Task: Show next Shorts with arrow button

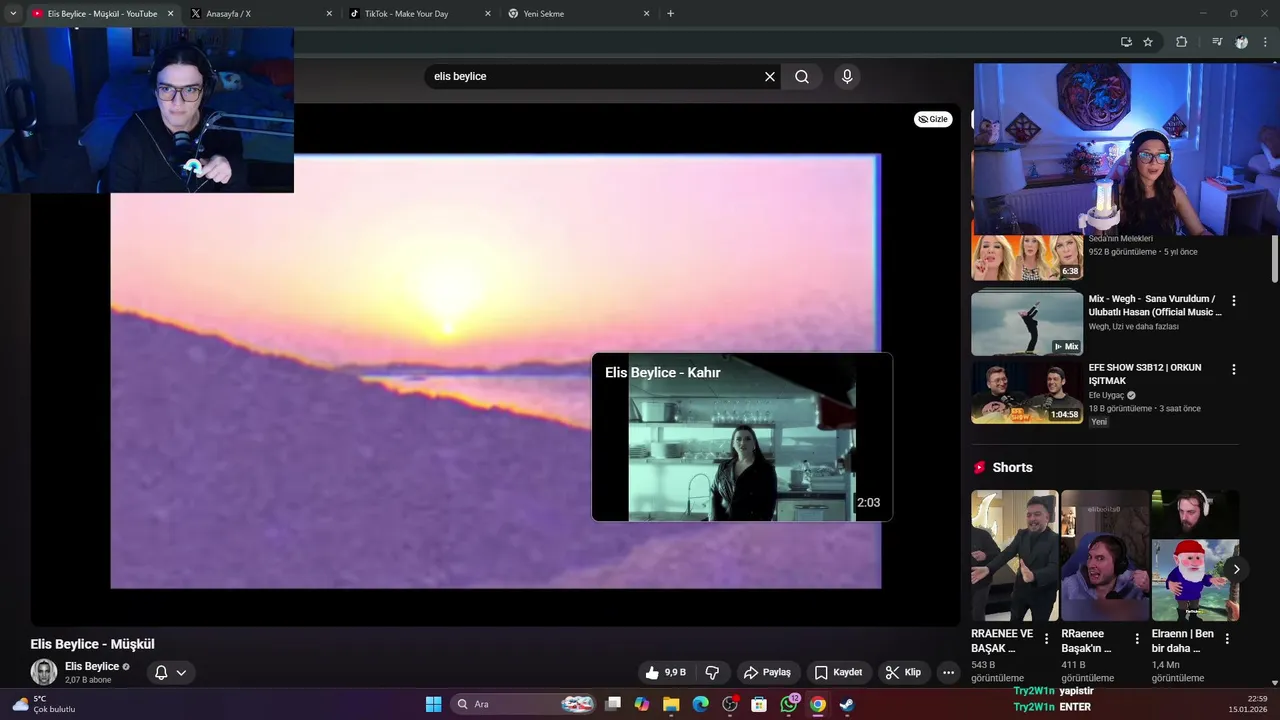Action: pyautogui.click(x=1236, y=569)
